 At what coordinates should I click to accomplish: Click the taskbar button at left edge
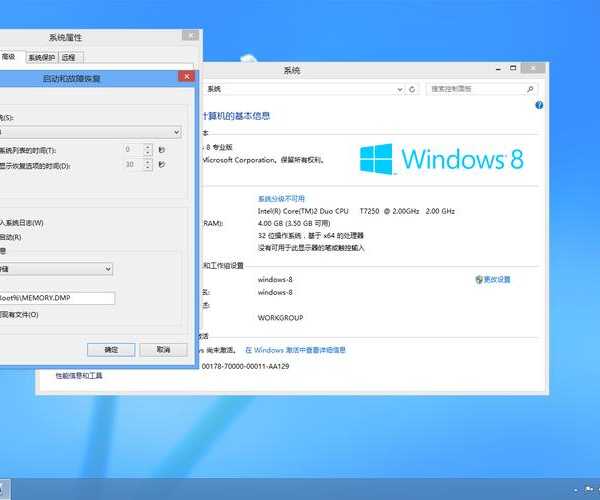[x=3, y=489]
